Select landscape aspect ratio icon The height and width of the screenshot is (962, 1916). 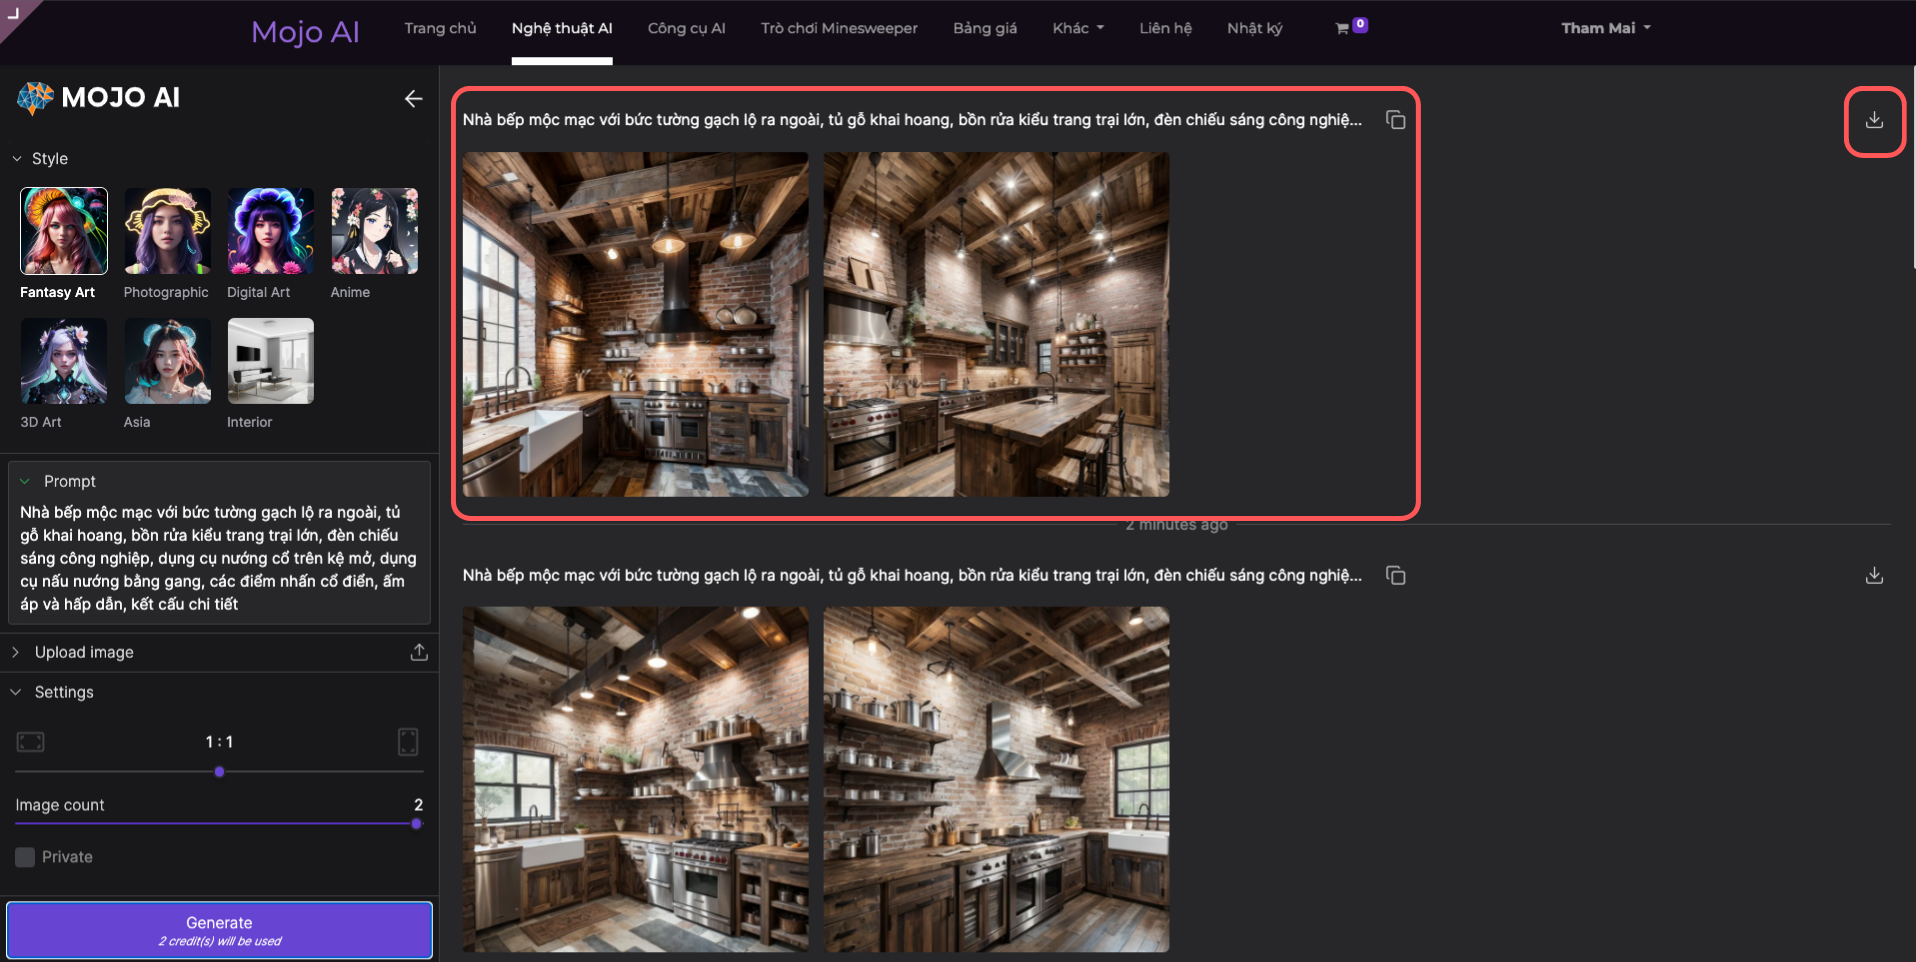click(x=31, y=742)
